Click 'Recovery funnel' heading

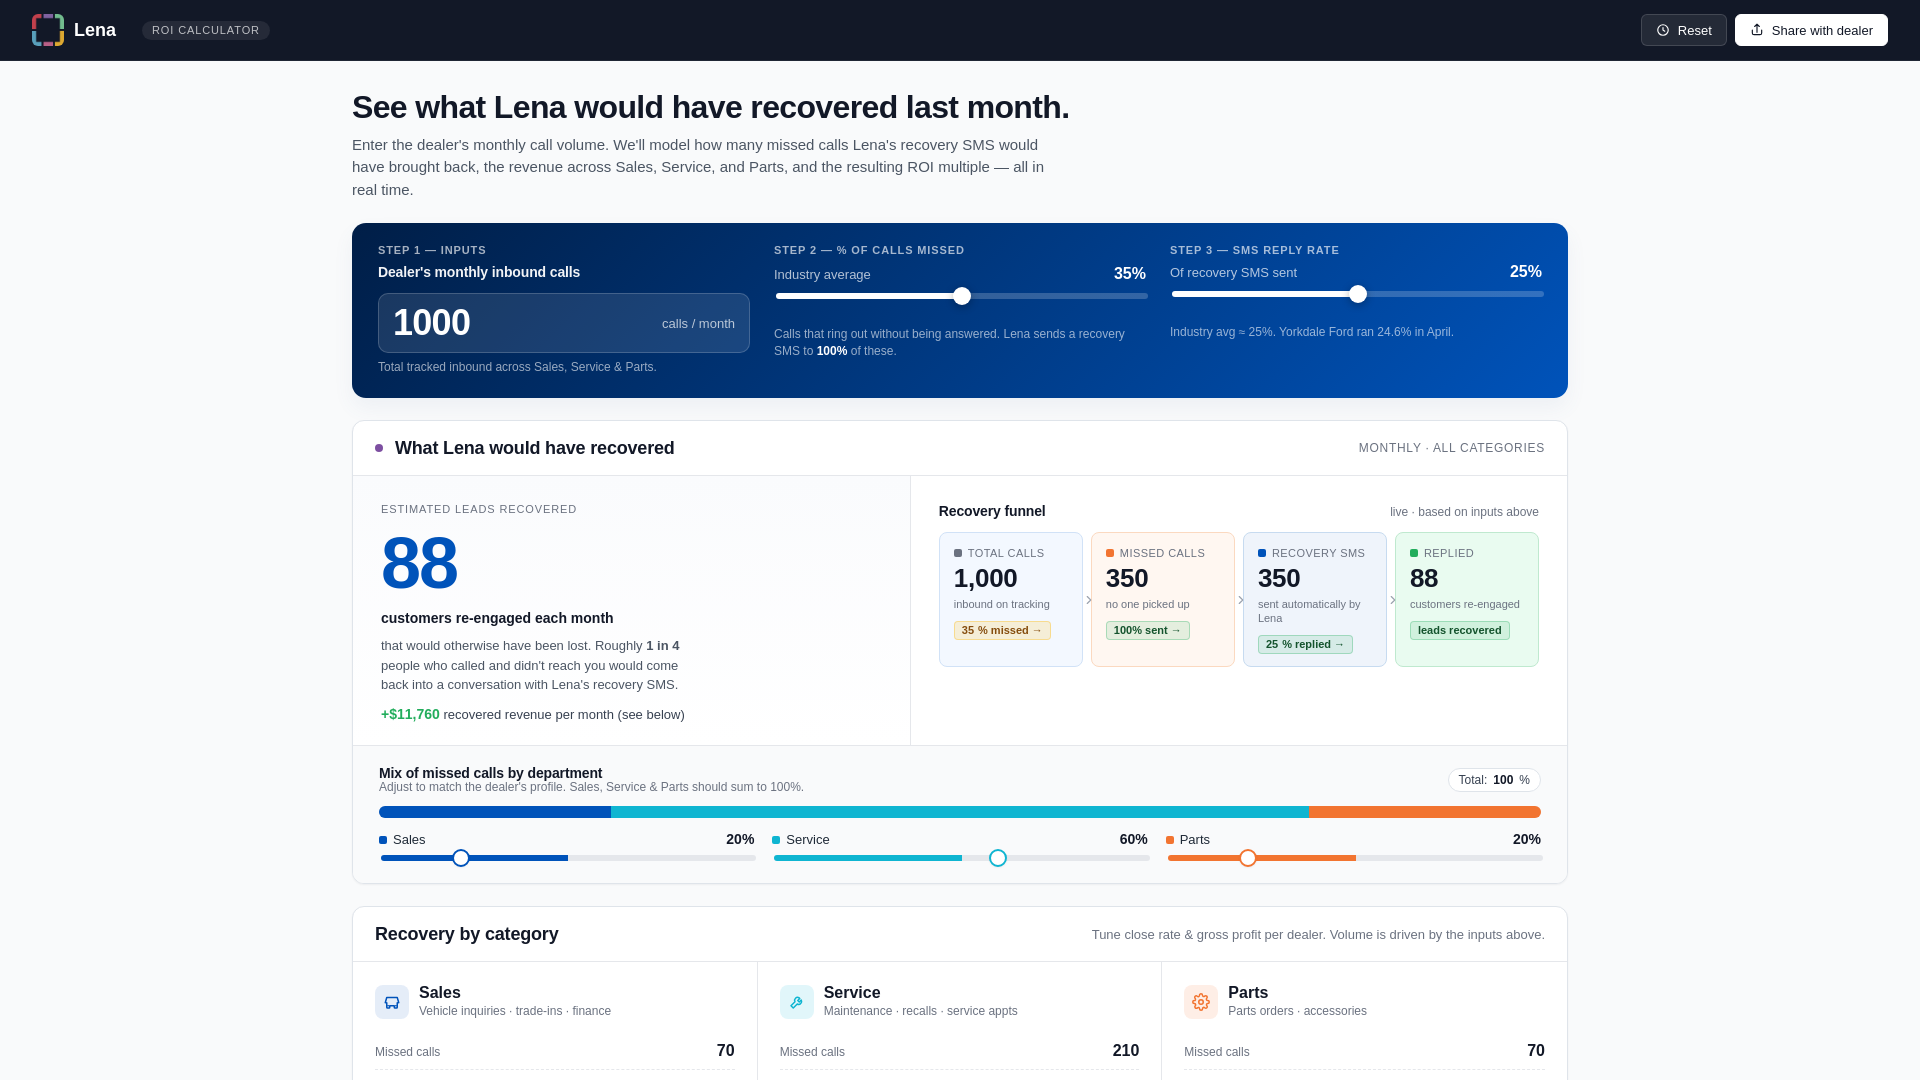click(992, 511)
